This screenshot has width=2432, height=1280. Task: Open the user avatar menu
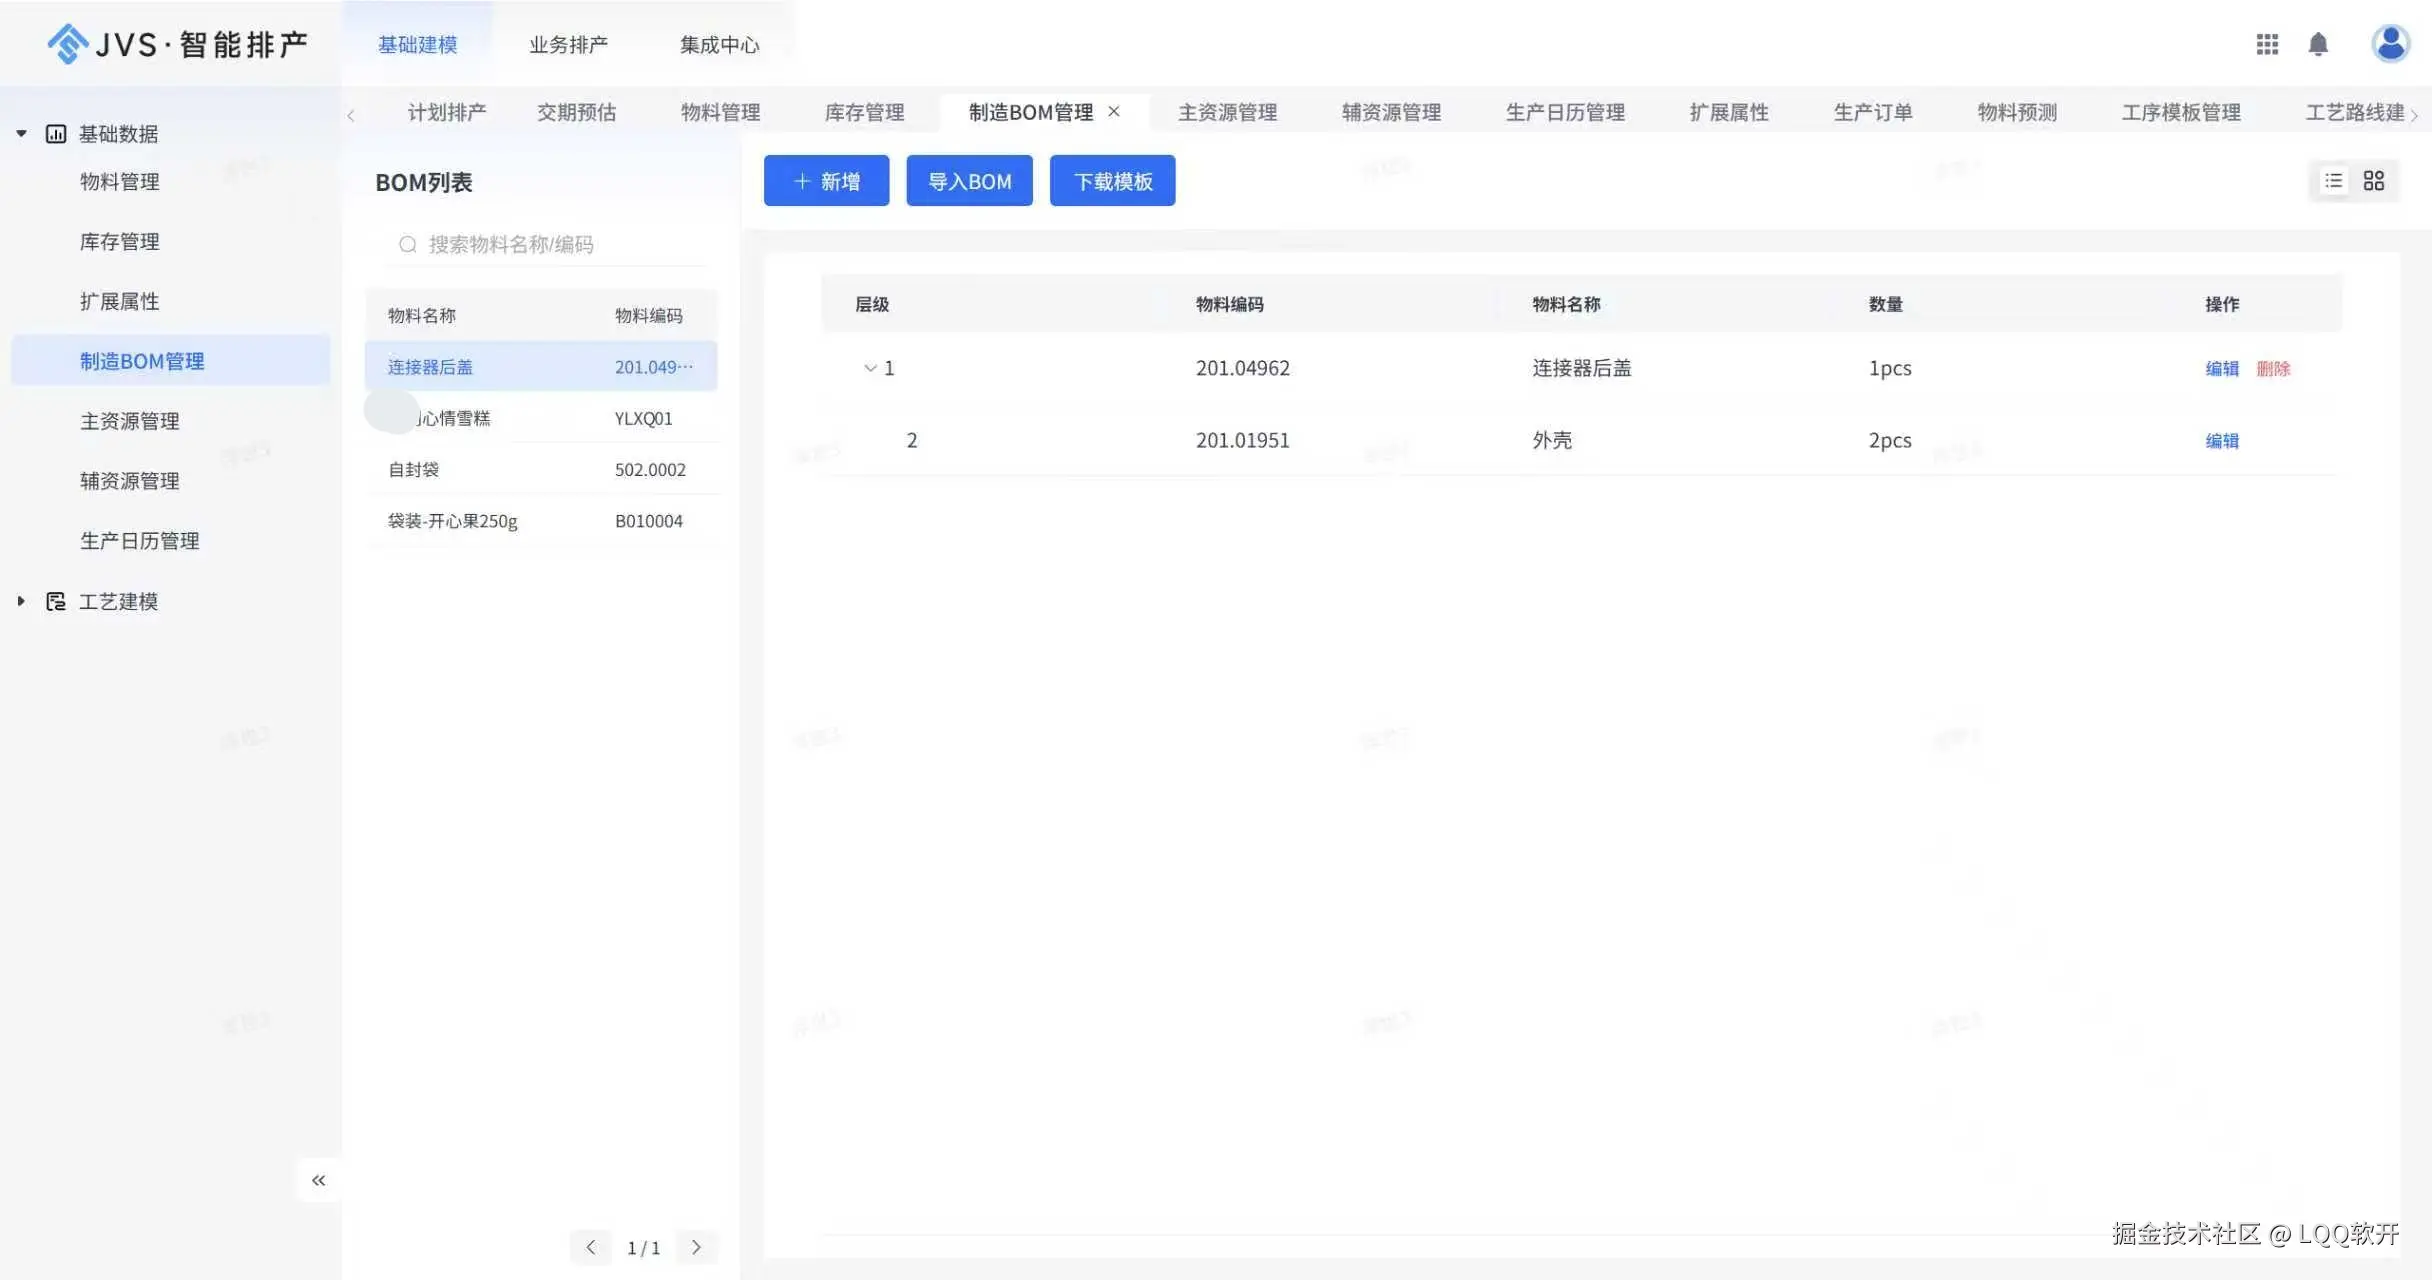point(2390,44)
